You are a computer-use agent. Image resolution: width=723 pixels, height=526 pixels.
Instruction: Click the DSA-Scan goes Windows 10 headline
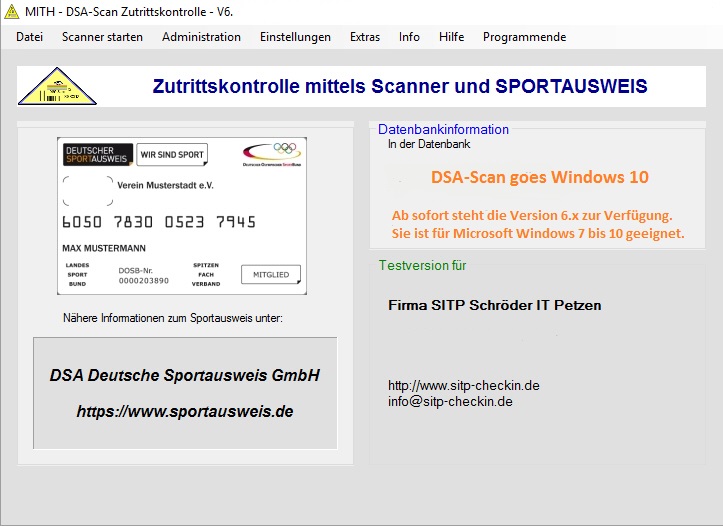pyautogui.click(x=539, y=177)
